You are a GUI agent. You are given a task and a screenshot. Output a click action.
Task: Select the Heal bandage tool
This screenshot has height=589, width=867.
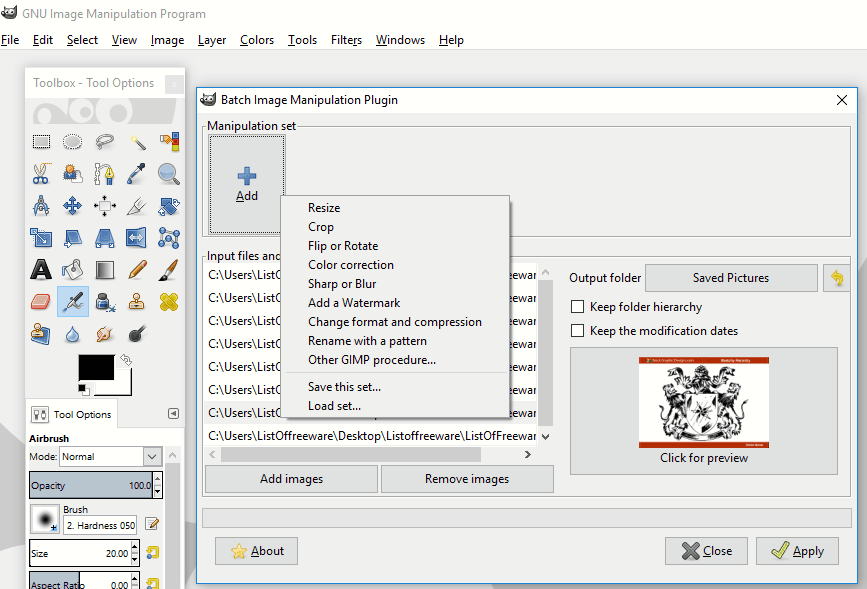pos(169,302)
